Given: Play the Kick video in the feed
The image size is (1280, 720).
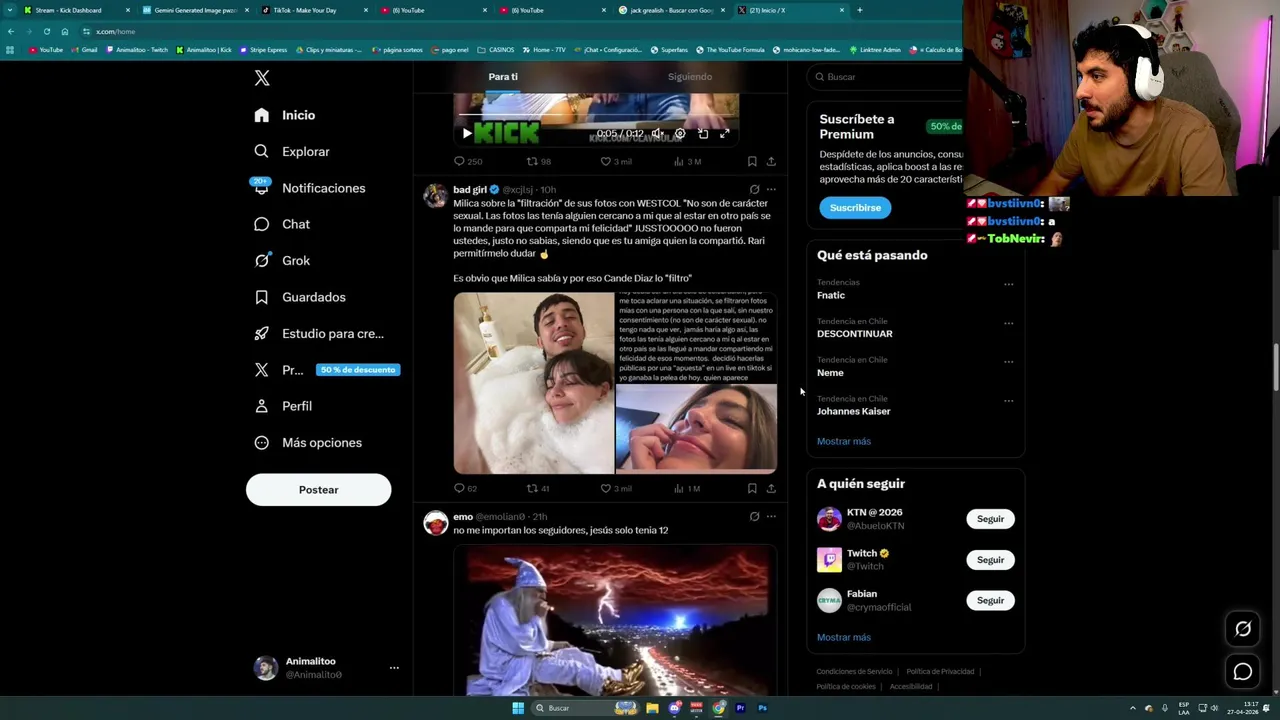Looking at the screenshot, I should [466, 133].
